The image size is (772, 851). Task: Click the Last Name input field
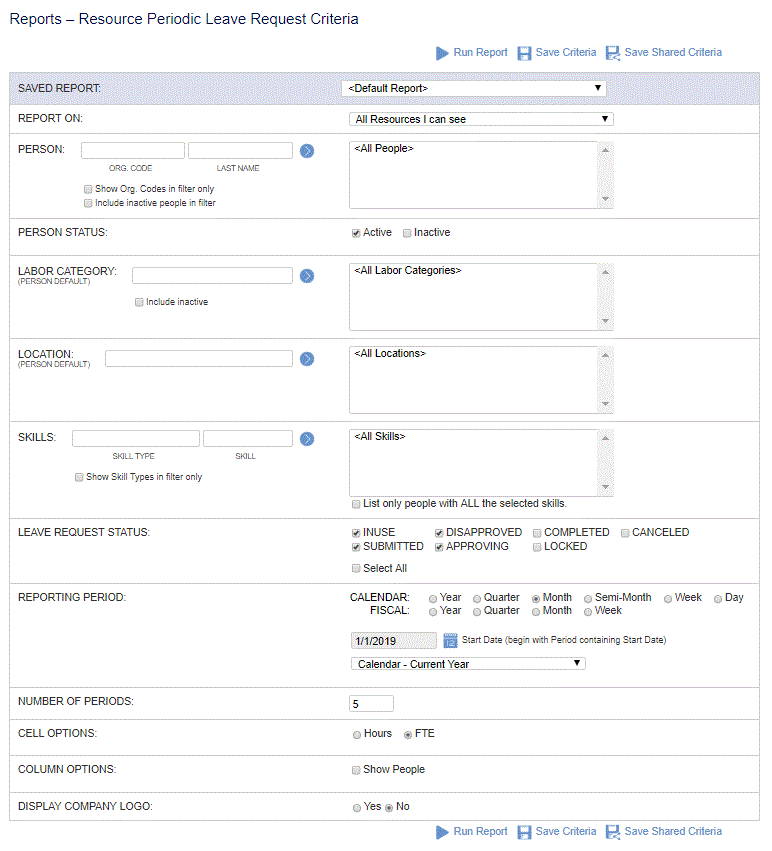(241, 150)
